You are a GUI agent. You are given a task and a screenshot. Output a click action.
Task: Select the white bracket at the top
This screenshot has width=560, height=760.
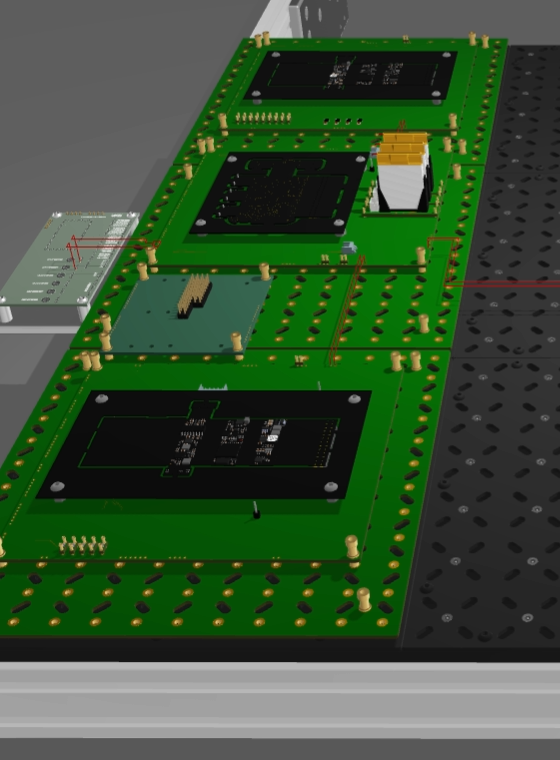tap(301, 18)
